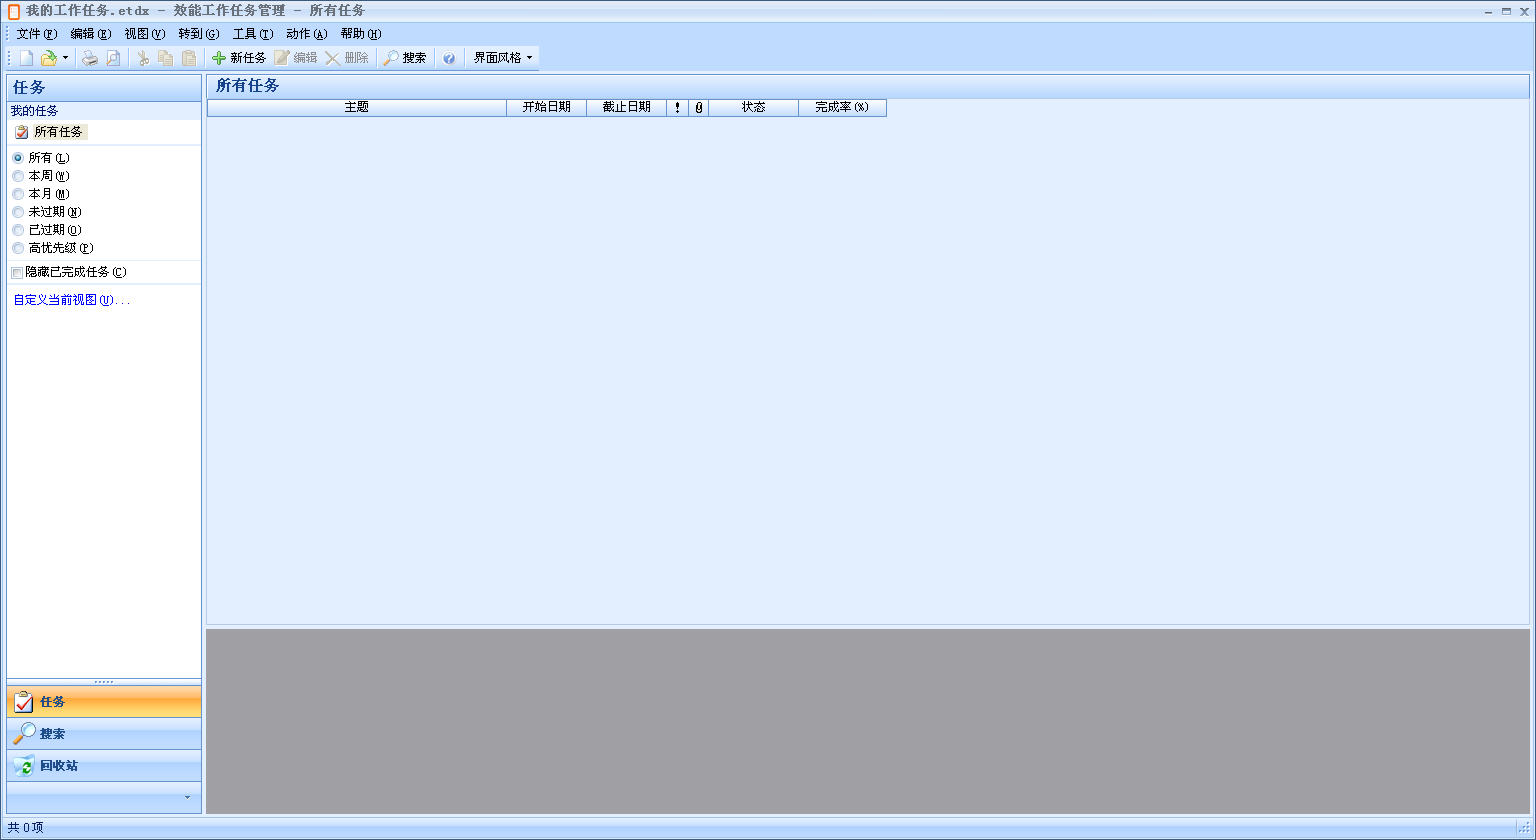Click the paste clipboard icon
Screen dimensions: 1536x840
(x=189, y=58)
